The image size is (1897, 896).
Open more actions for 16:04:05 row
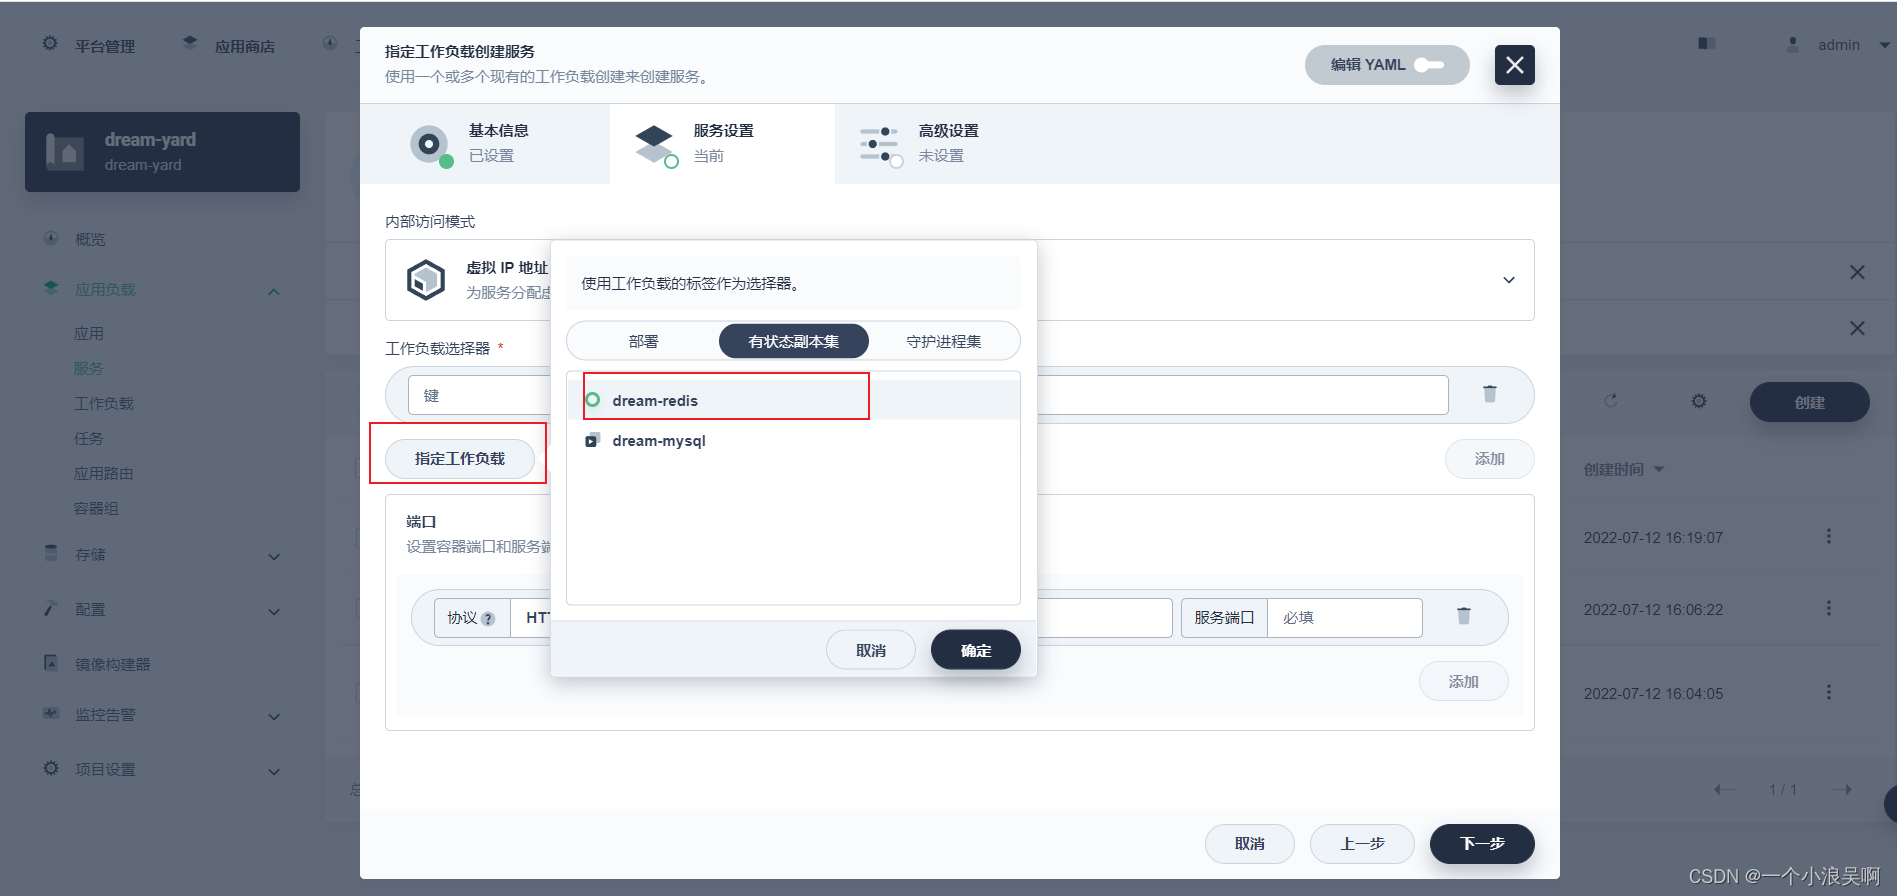pos(1829,693)
